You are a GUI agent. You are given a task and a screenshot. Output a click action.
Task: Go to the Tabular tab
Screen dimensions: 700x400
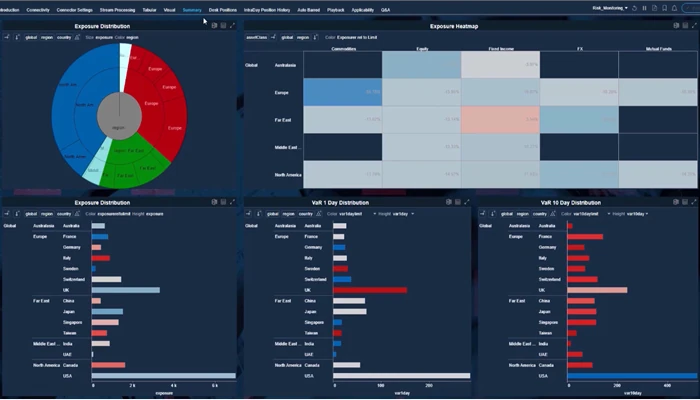click(150, 10)
